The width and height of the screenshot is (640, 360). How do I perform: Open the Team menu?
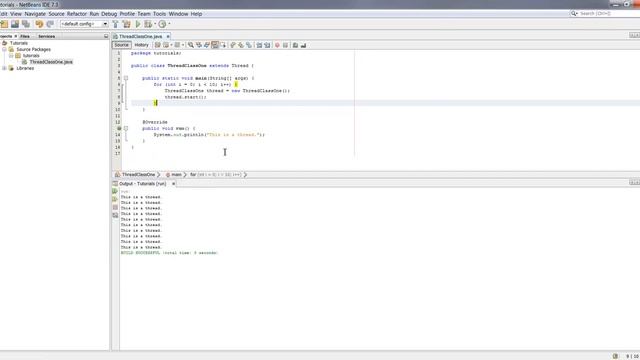coord(144,14)
